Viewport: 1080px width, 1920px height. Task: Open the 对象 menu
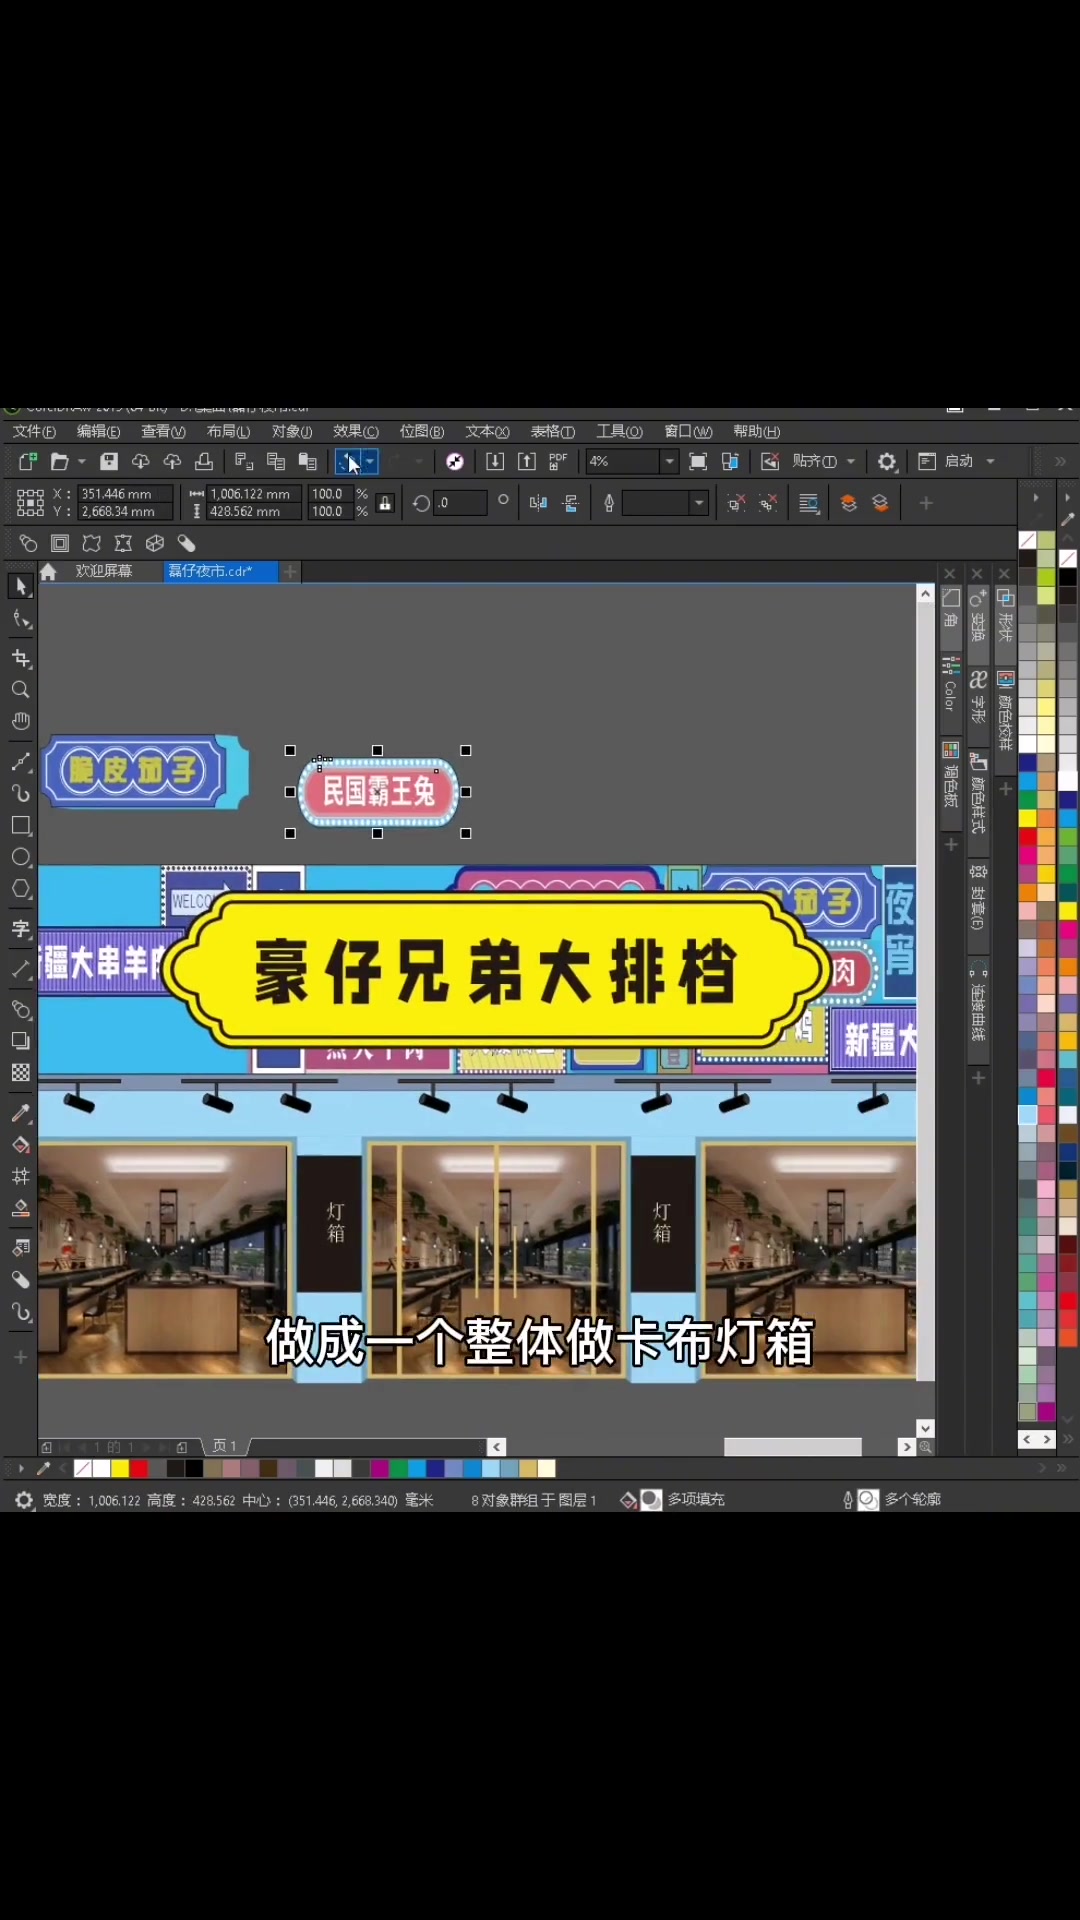(x=292, y=431)
